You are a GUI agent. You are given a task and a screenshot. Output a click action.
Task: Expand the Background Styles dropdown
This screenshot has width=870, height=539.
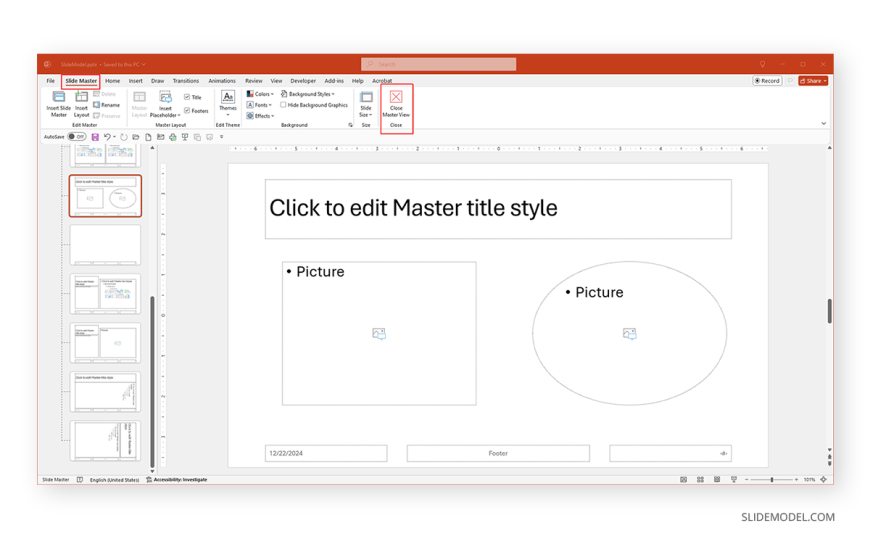tap(307, 94)
